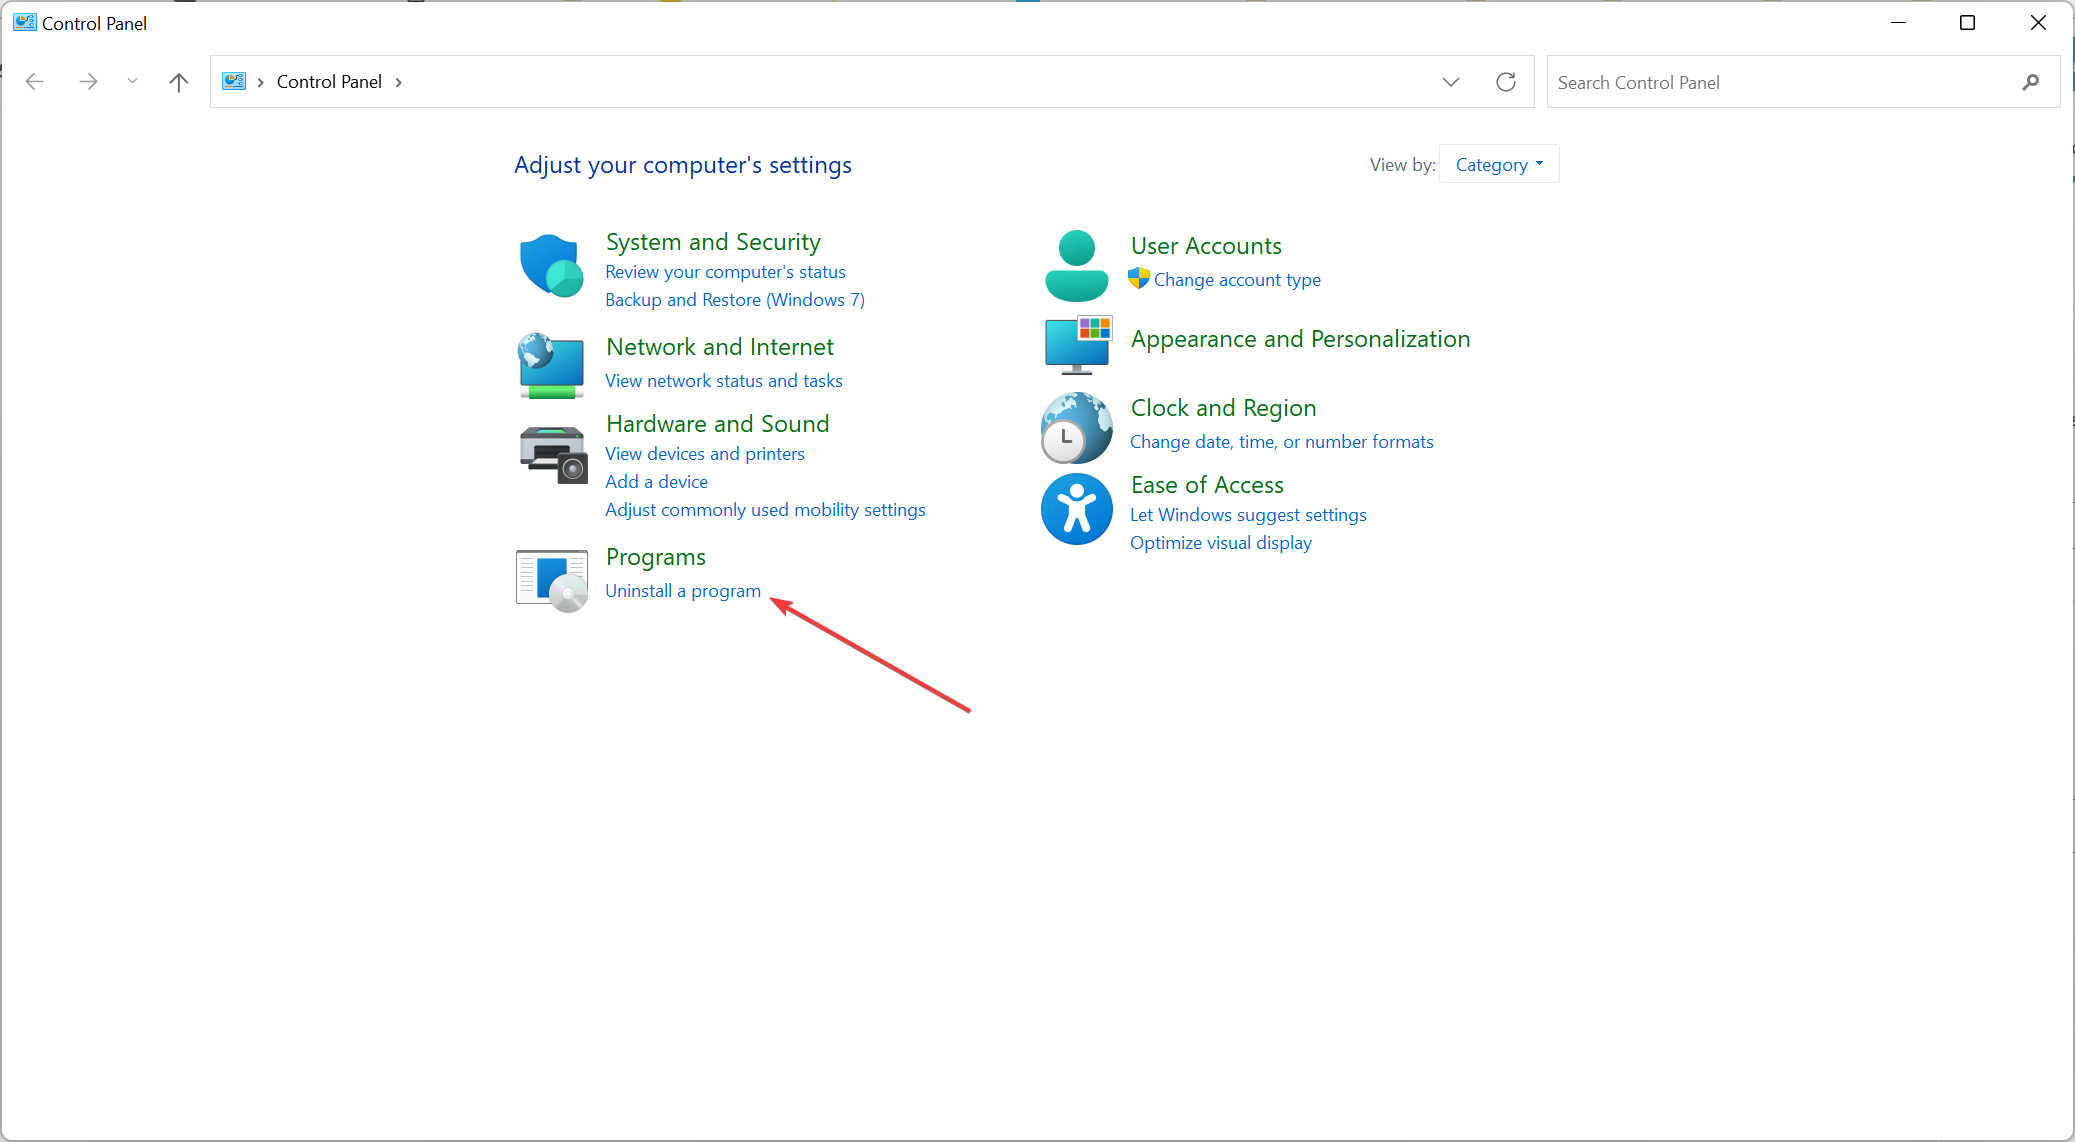Open the recent locations chevron
Image resolution: width=2075 pixels, height=1142 pixels.
tap(132, 82)
